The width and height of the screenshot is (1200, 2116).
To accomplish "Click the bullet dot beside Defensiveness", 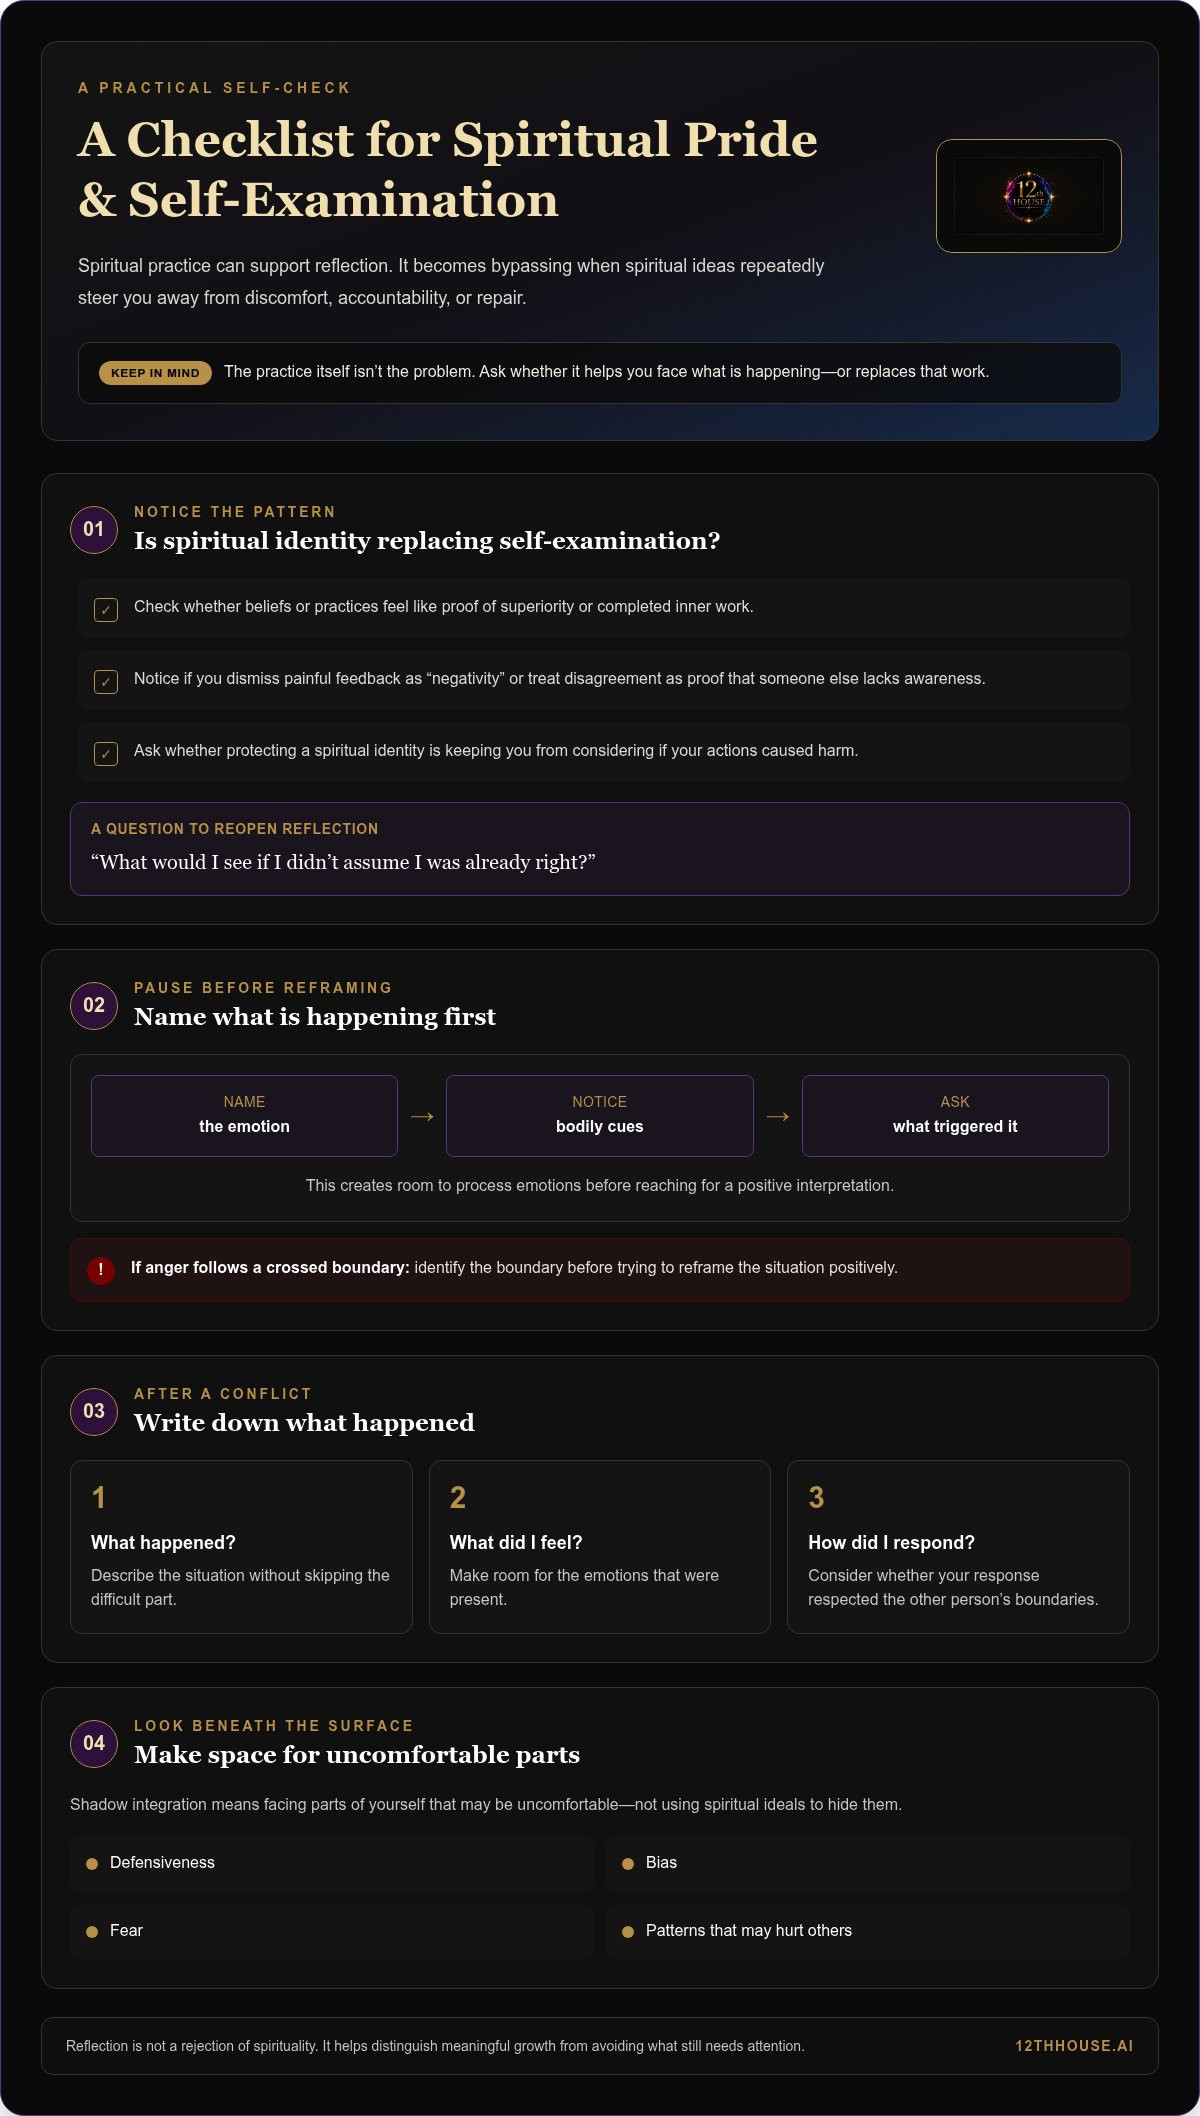I will click(92, 1863).
